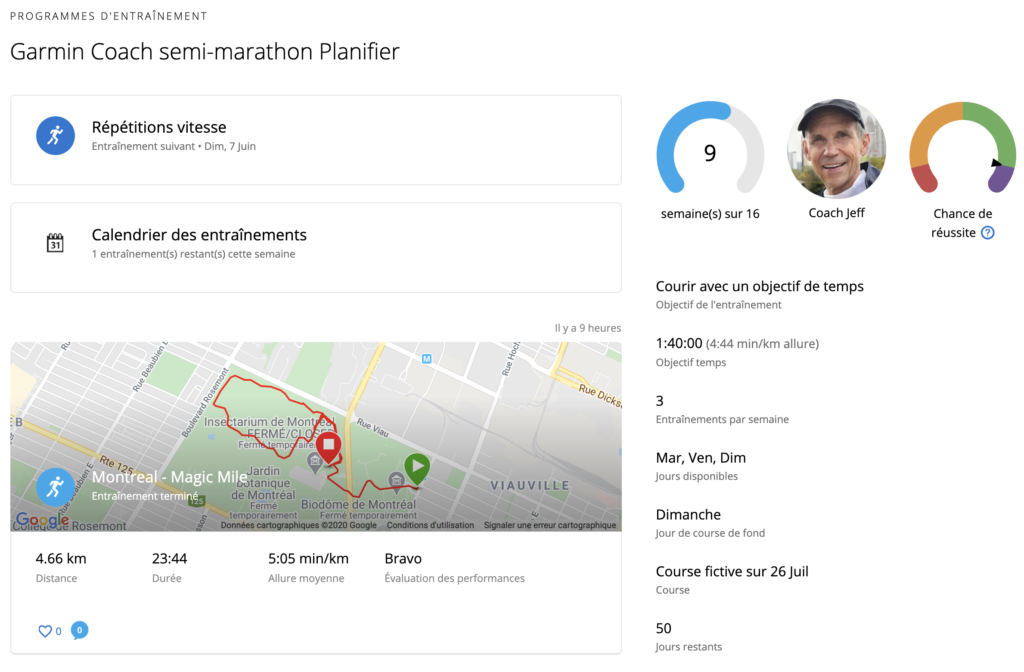
Task: Click the green start marker on the map
Action: [417, 469]
